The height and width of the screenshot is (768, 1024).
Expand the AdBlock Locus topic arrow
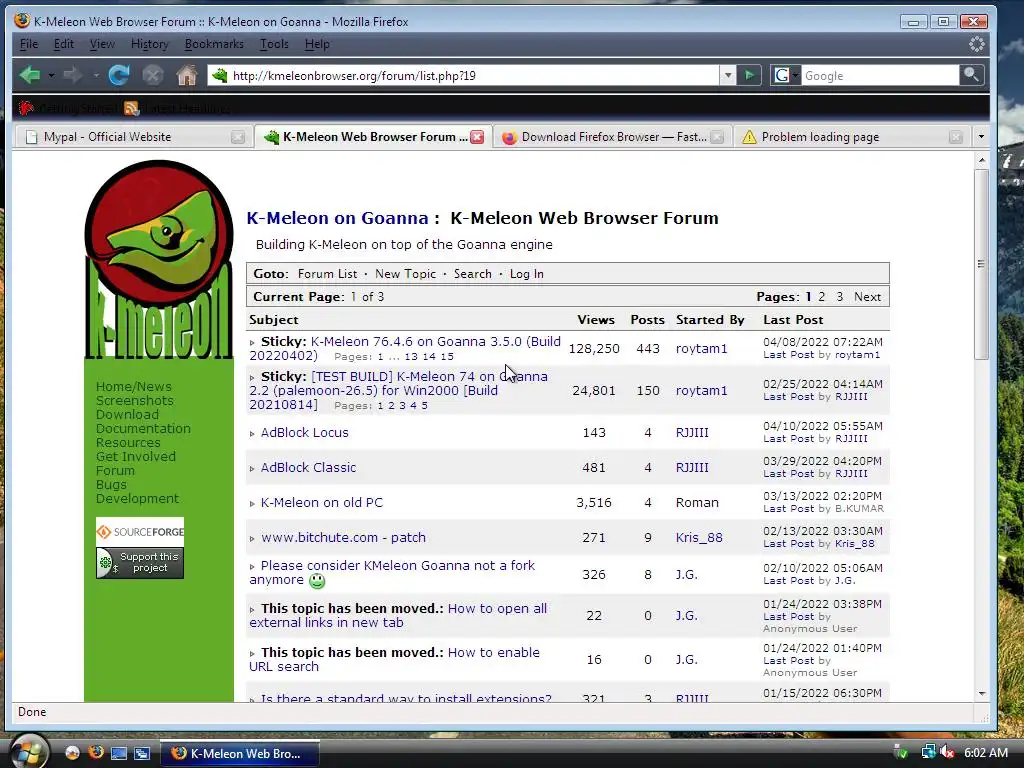252,434
